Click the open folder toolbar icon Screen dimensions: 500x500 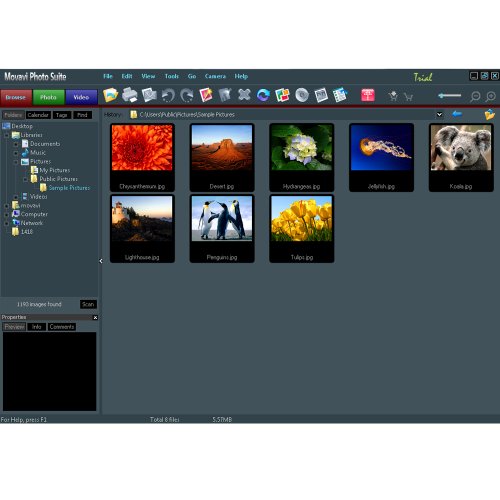pos(110,95)
